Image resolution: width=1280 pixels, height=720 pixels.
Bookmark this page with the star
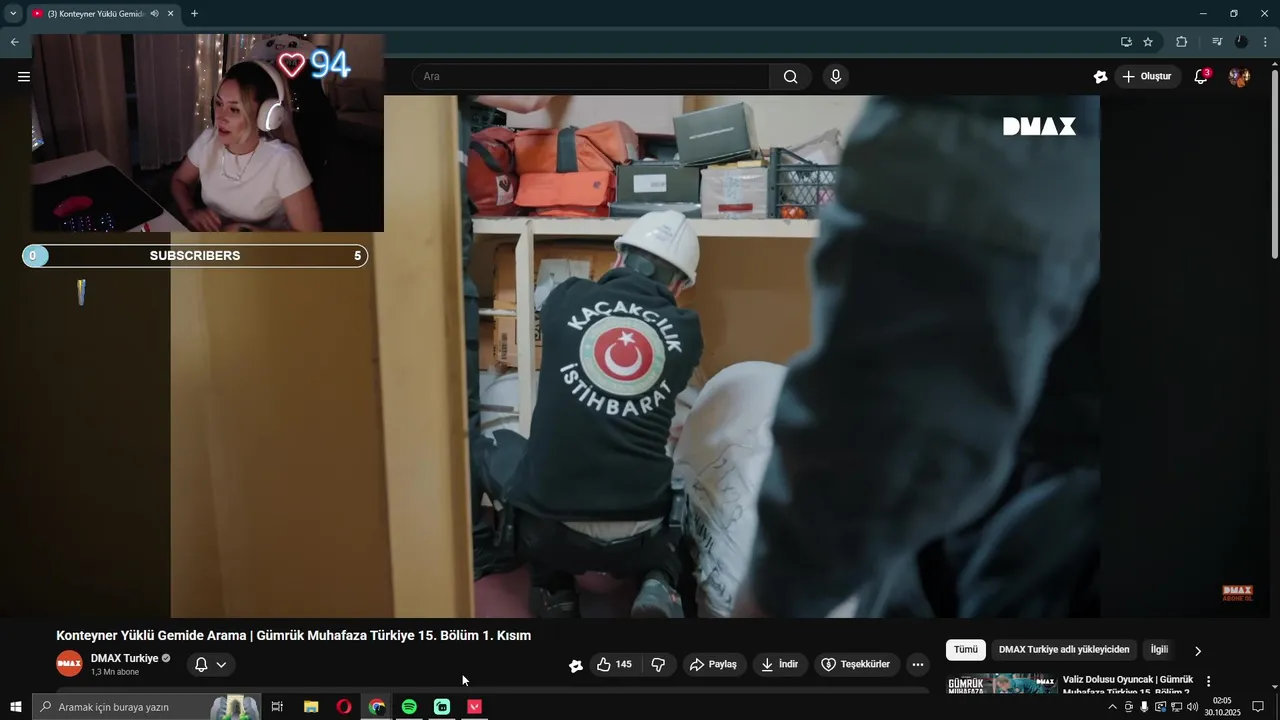pyautogui.click(x=1148, y=42)
